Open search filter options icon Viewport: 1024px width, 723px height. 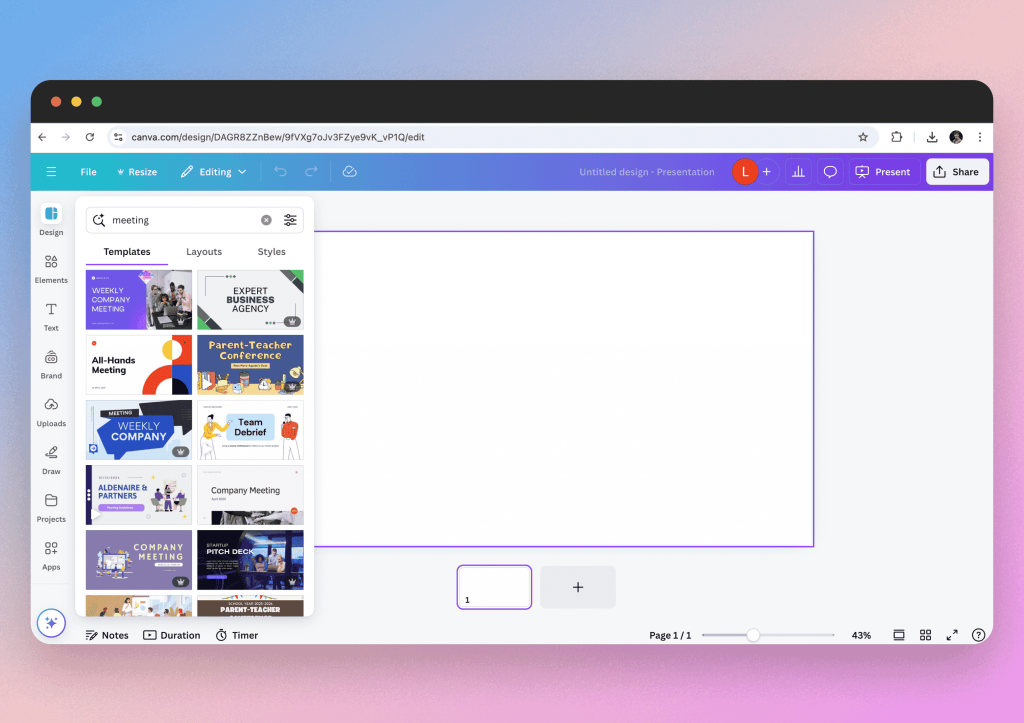point(290,220)
